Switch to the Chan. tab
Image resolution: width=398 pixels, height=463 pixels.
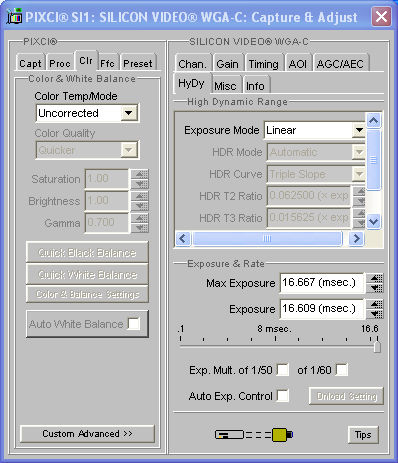tap(192, 63)
